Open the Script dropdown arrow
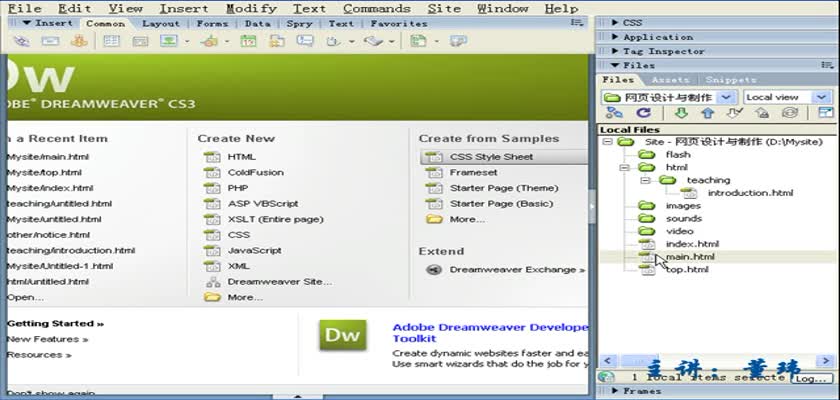 [x=392, y=41]
